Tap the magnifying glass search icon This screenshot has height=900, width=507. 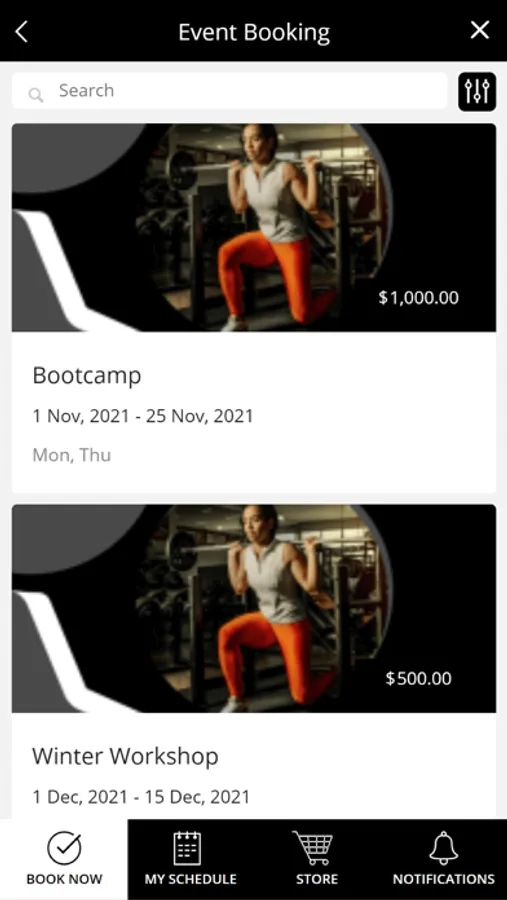(x=36, y=95)
